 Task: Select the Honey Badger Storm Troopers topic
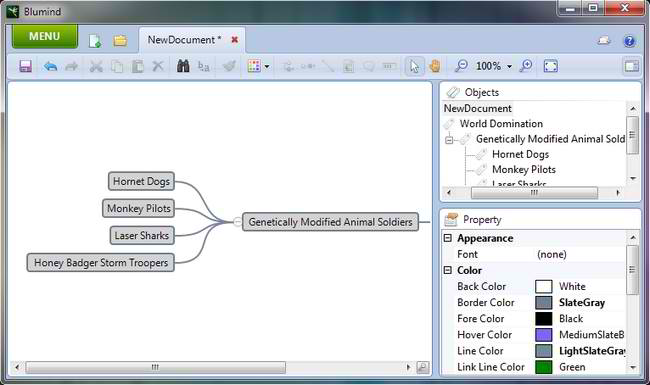click(101, 262)
